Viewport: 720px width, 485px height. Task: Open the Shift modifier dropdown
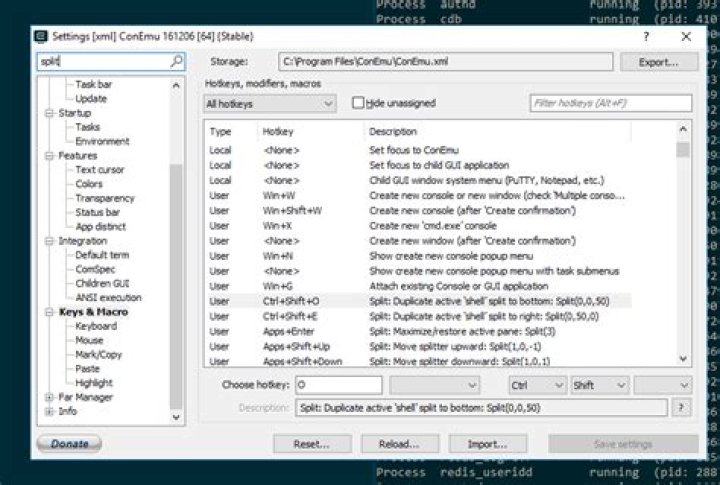click(599, 385)
